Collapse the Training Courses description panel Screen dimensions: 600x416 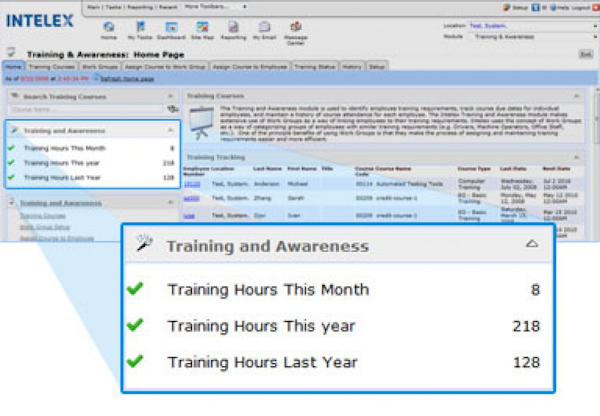coord(576,96)
